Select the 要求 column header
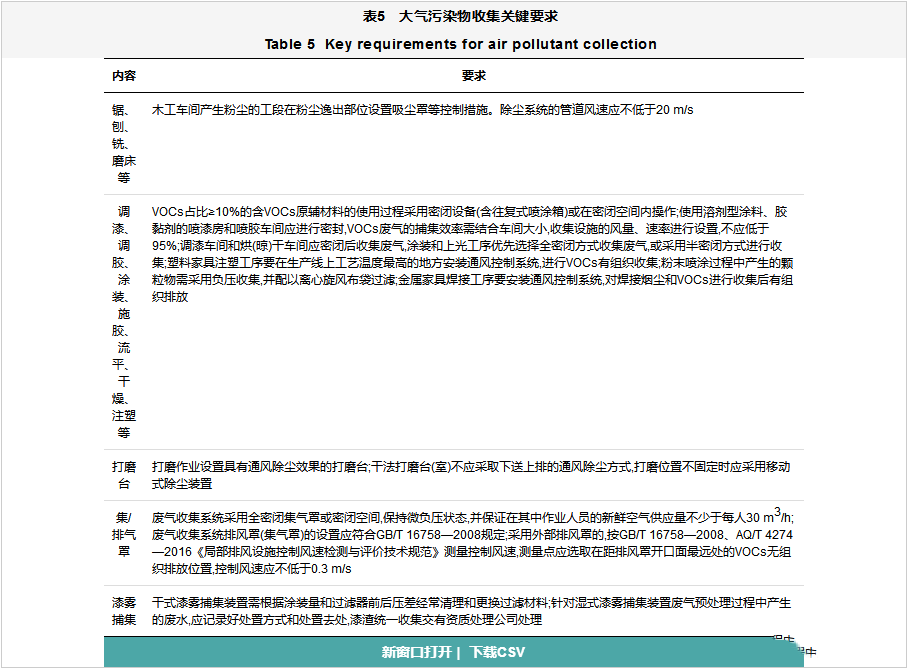The width and height of the screenshot is (909, 669). click(x=473, y=76)
